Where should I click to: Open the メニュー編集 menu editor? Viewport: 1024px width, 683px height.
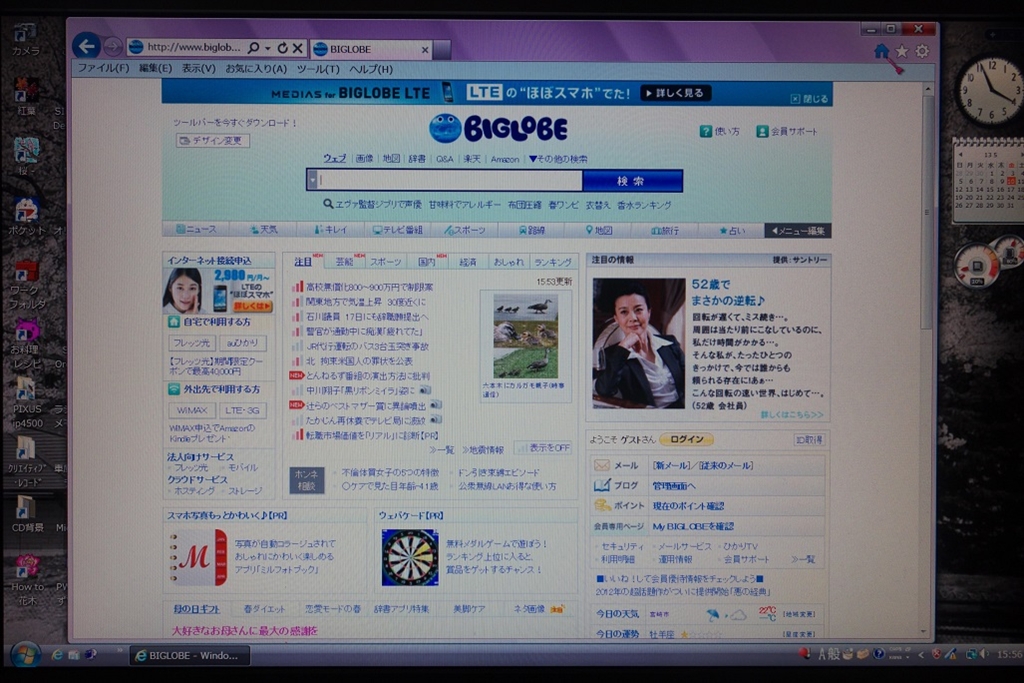click(x=797, y=230)
